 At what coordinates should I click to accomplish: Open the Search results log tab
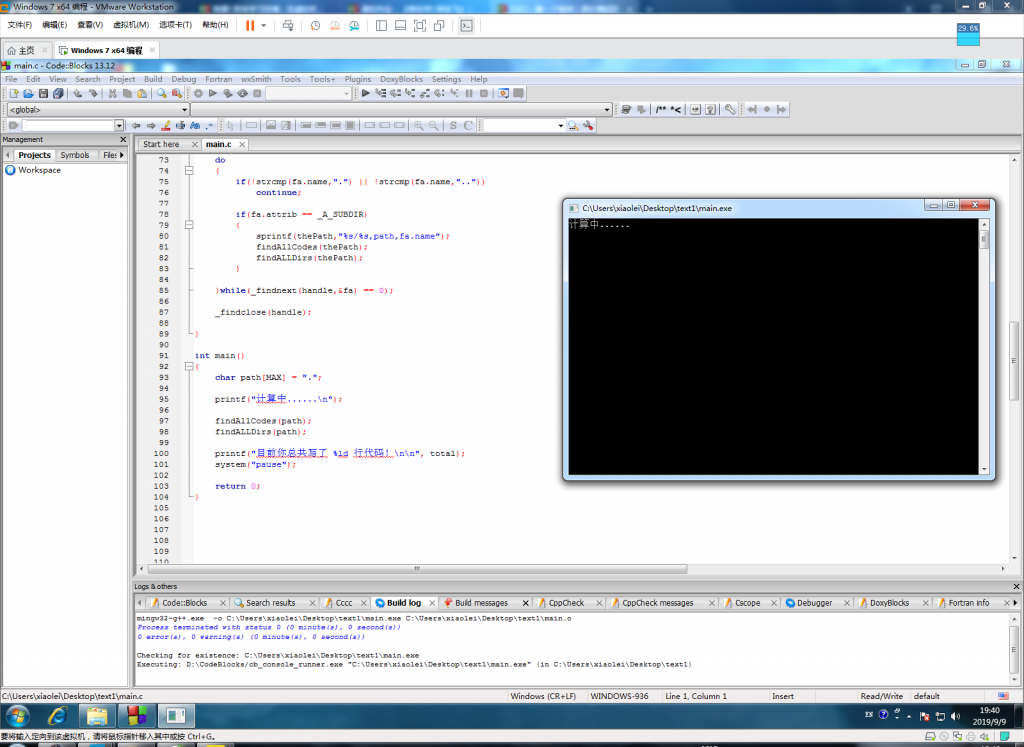point(270,603)
